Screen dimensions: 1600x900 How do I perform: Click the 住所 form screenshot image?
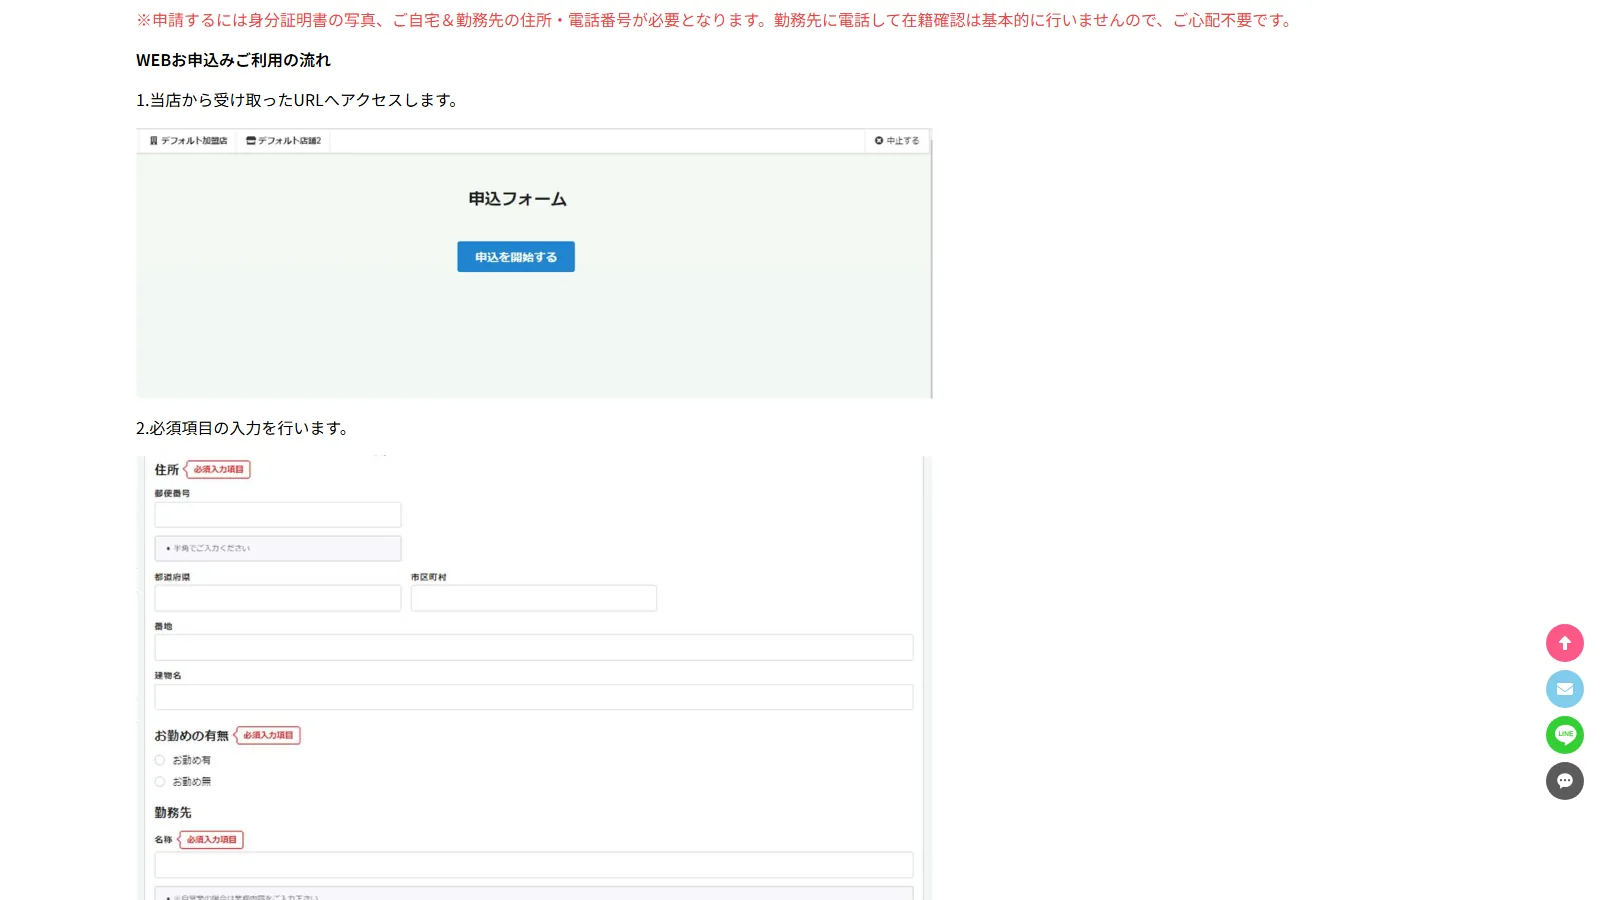534,678
